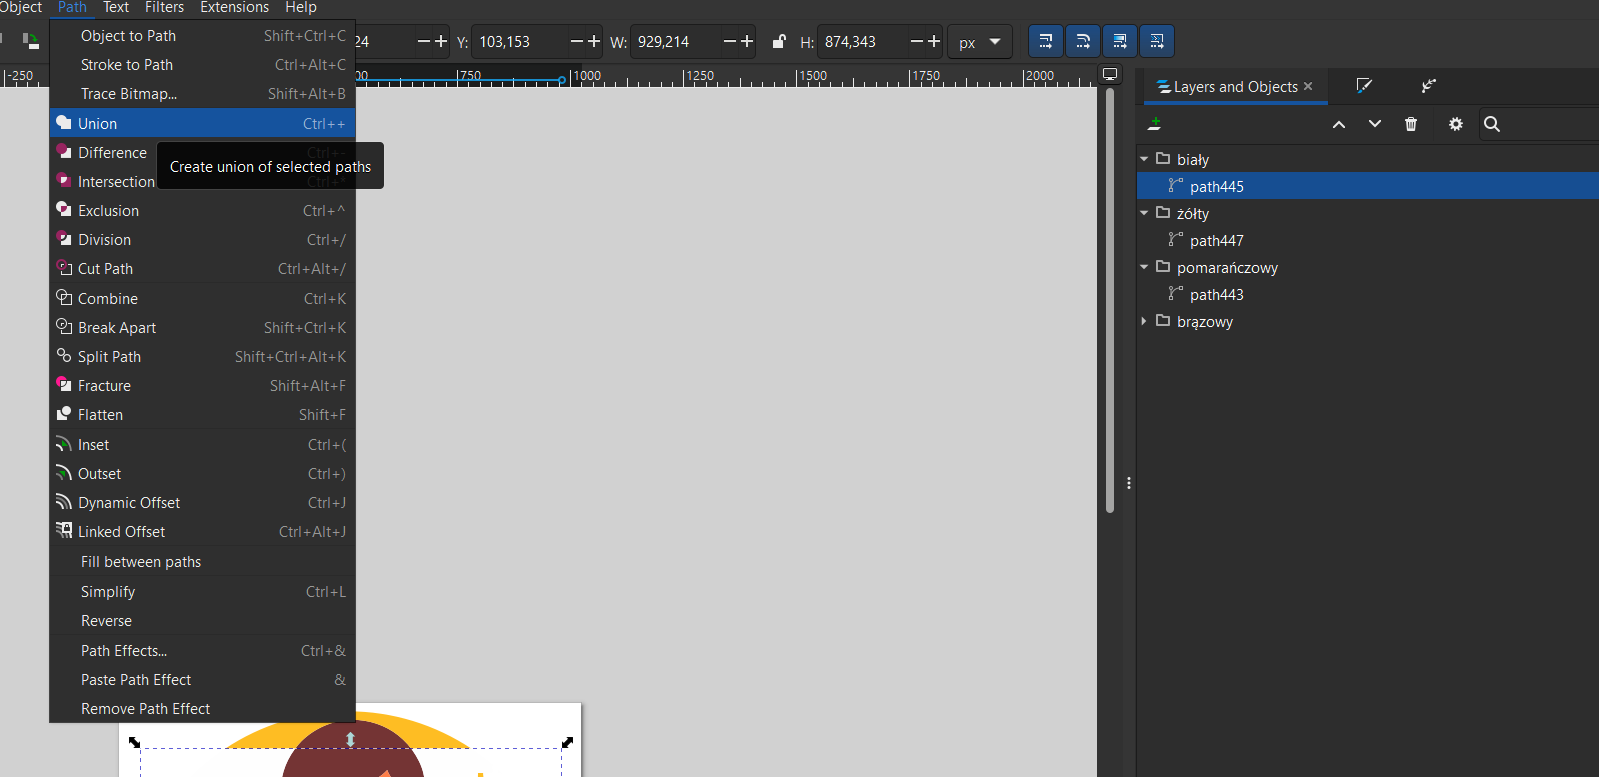
Task: Select path443 in the layers tree
Action: tap(1368, 294)
